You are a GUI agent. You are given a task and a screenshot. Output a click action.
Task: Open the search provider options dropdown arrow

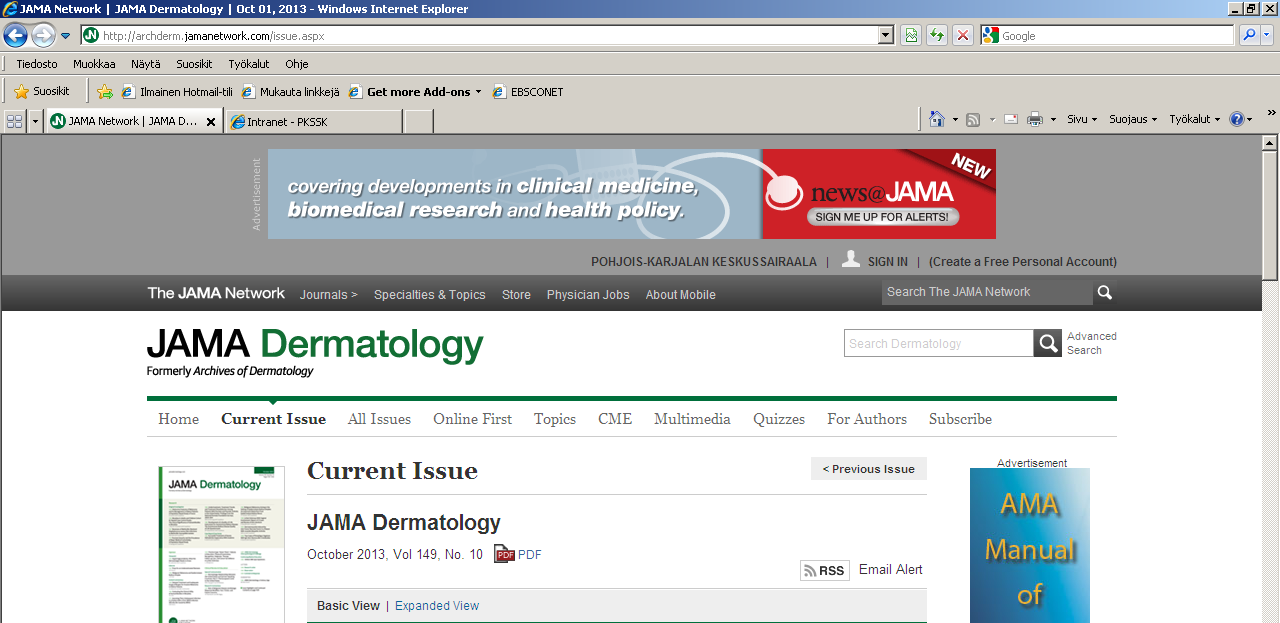click(1267, 36)
